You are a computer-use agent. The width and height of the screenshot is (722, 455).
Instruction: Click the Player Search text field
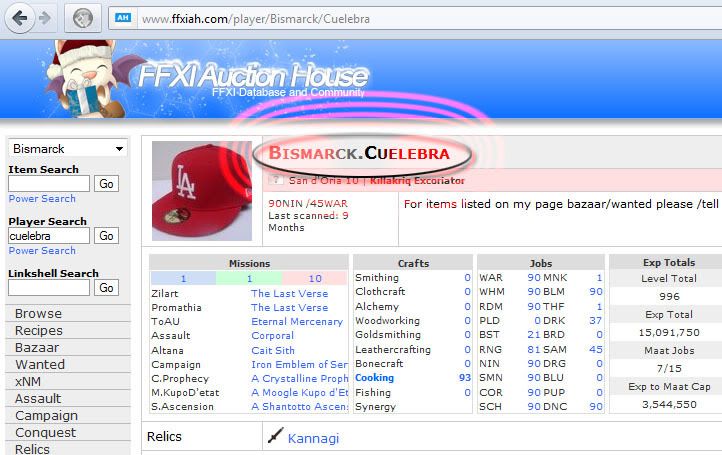(x=49, y=235)
